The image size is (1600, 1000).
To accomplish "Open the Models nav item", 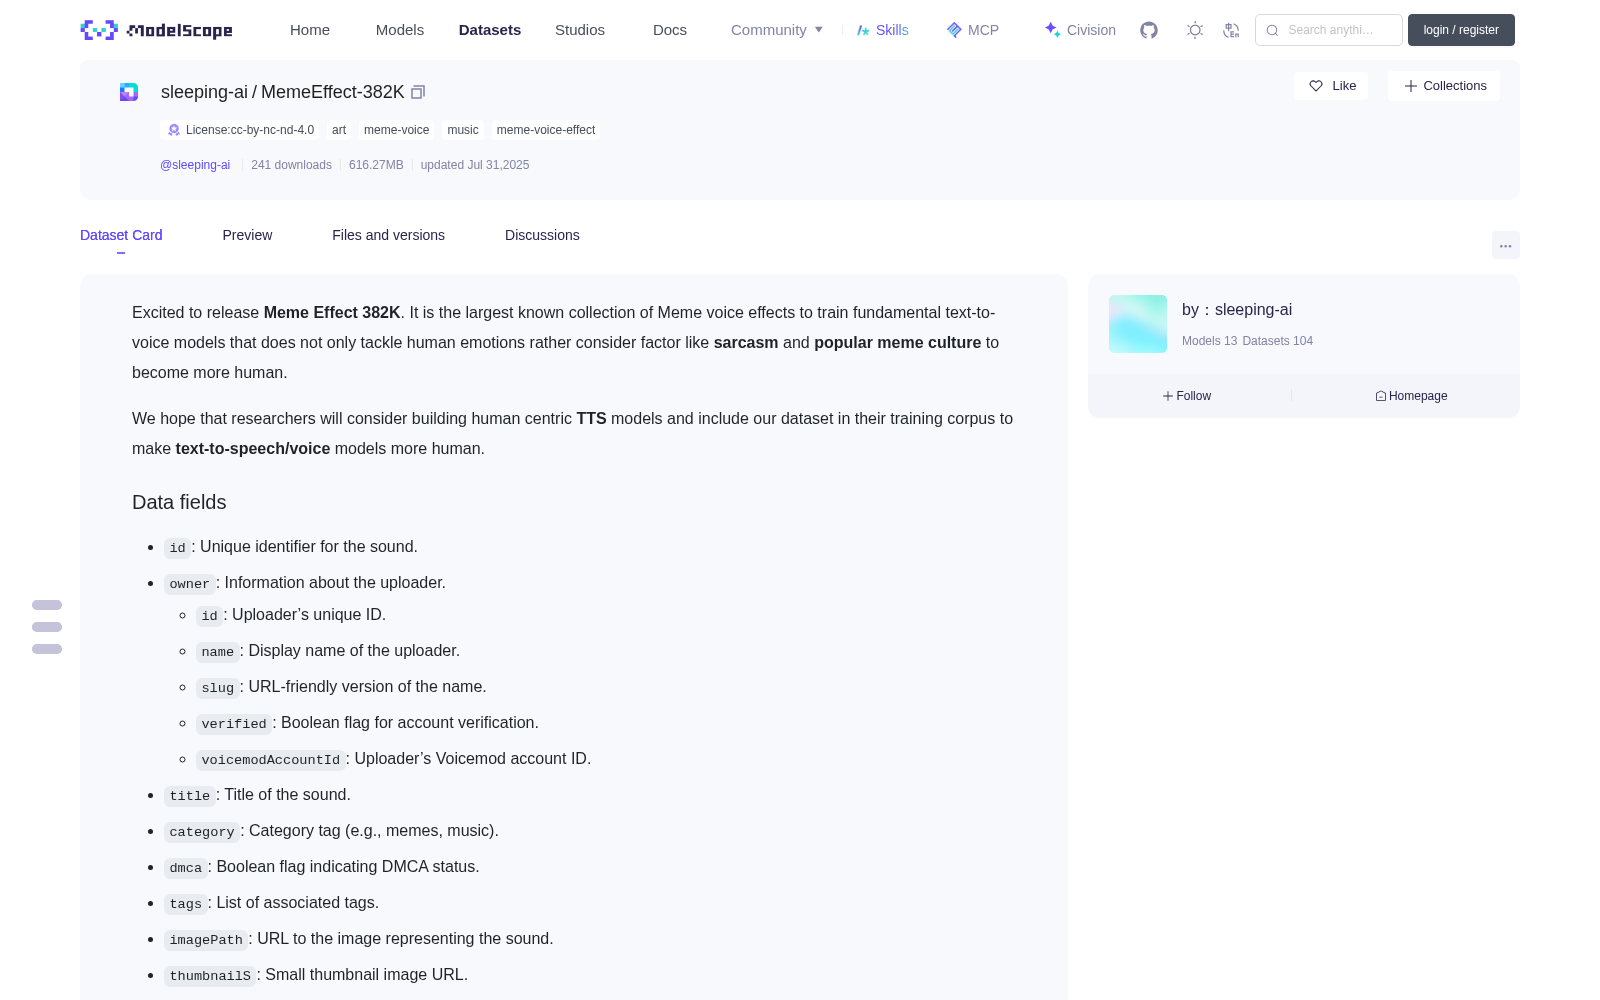I will 400,30.
